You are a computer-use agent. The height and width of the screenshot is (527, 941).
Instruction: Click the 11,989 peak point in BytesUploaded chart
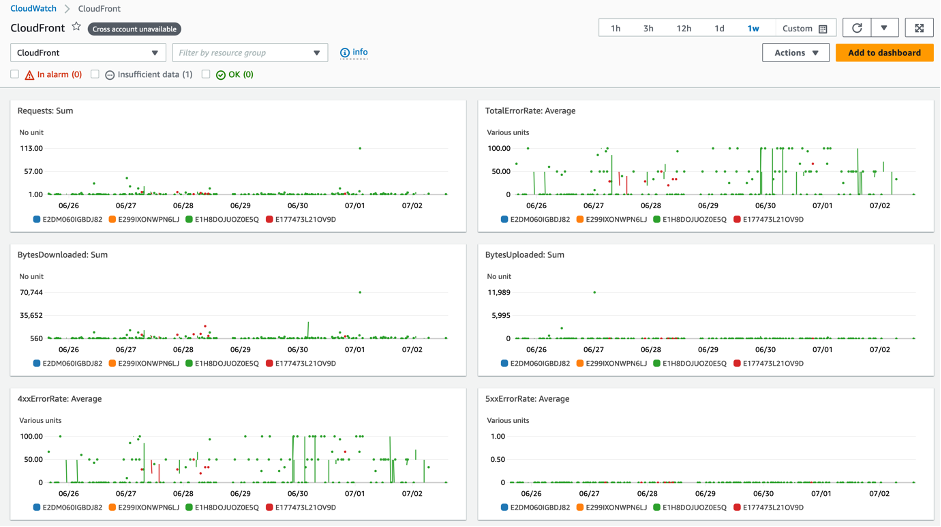tap(595, 292)
